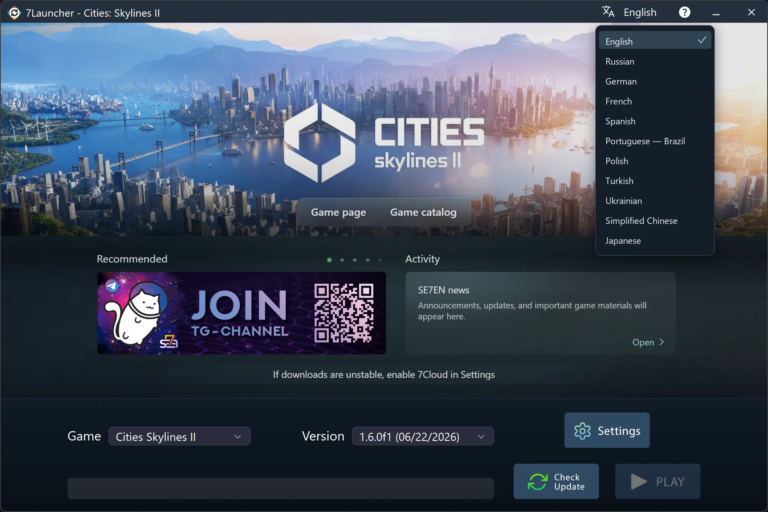
Task: Open the Game page button
Action: click(338, 212)
